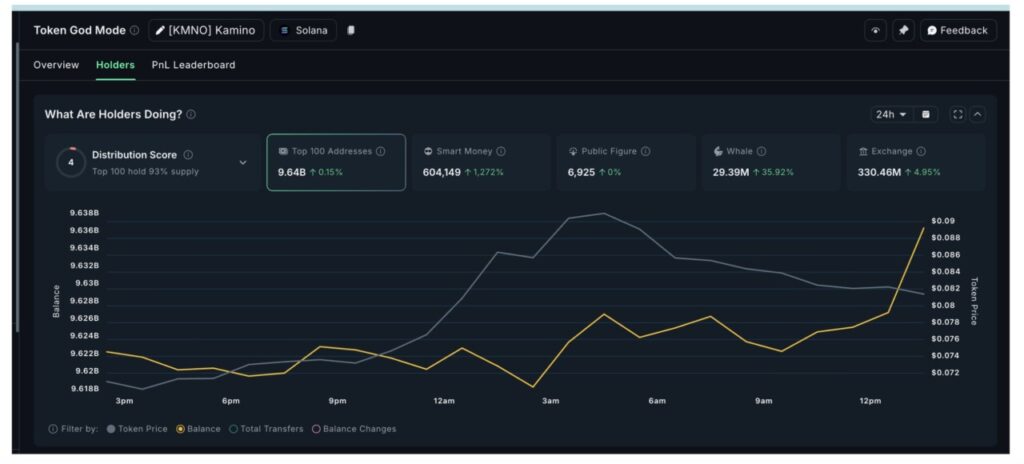Screen dimensions: 1024x464
Task: Open the calendar icon next to 24h
Action: coord(926,114)
